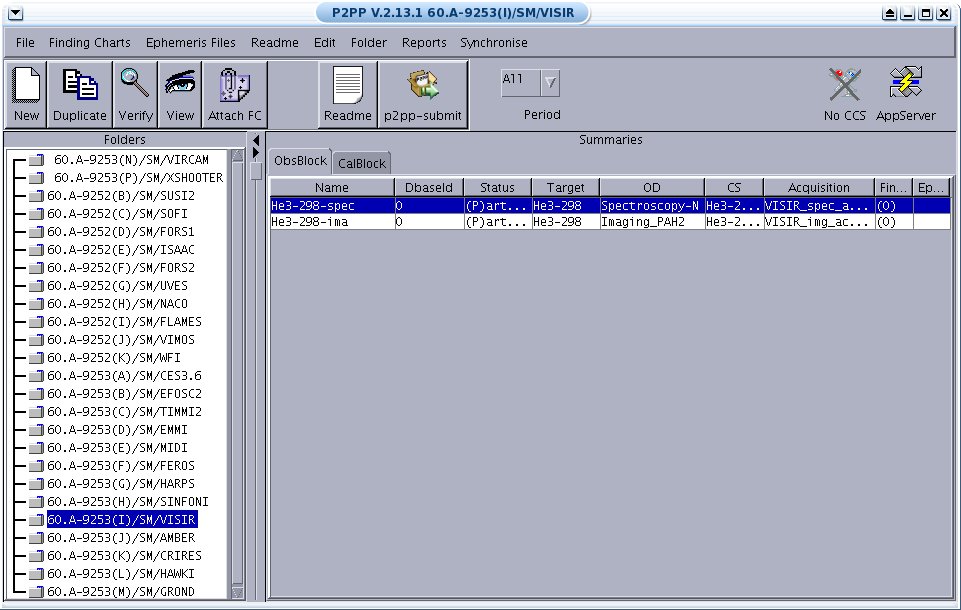Click the Spectroscopy-N OD cell
961x610 pixels.
pyautogui.click(x=651, y=205)
